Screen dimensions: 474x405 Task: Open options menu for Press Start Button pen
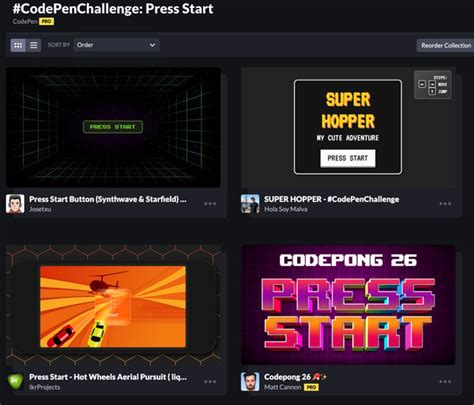click(210, 203)
